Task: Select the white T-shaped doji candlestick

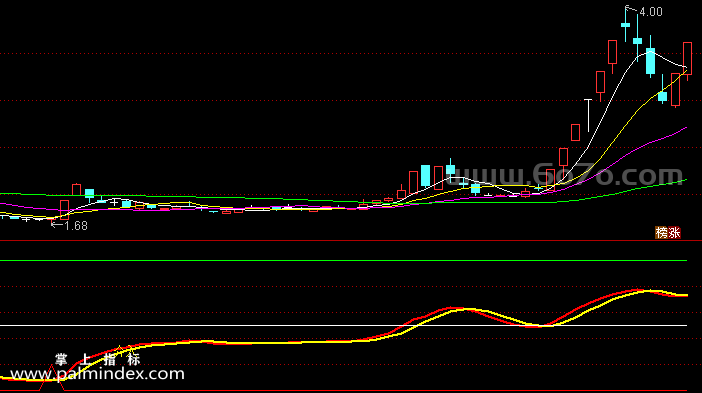Action: tap(588, 115)
